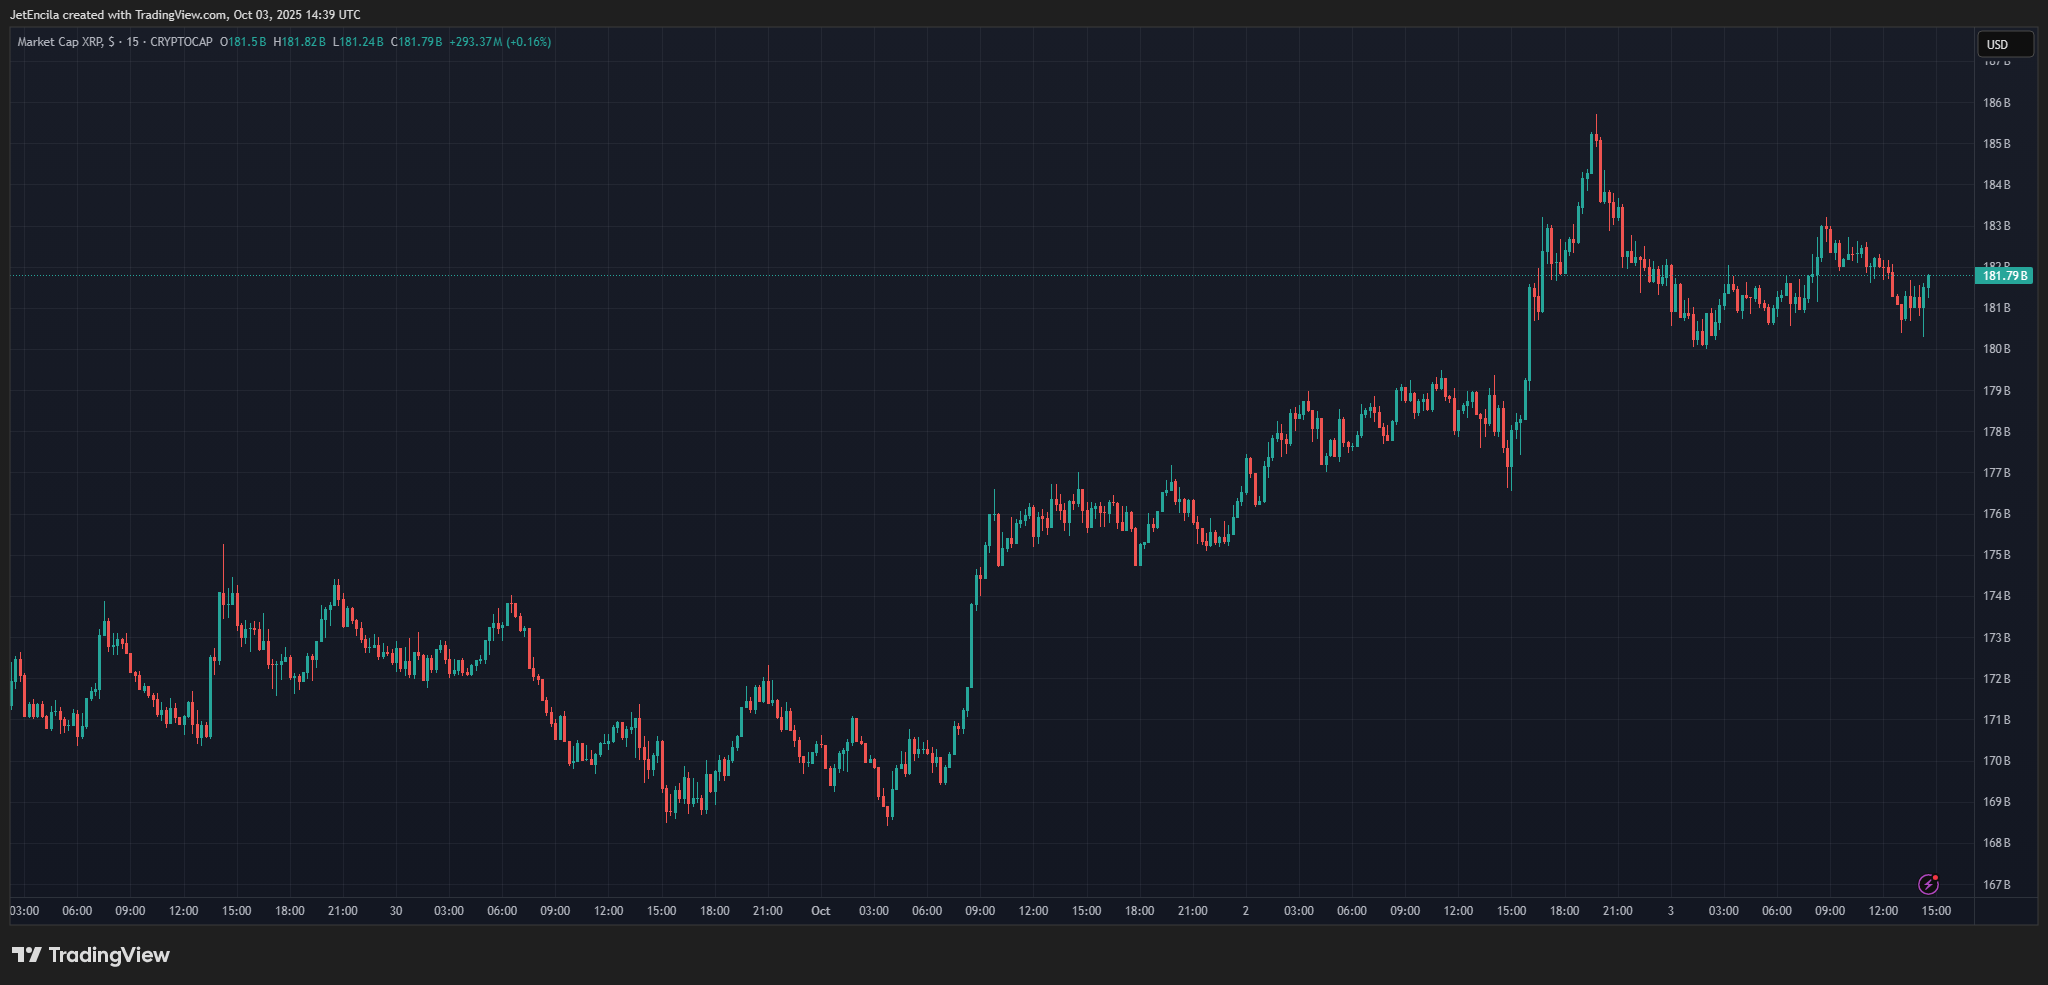Click the high value H181.82B in legend

coord(299,42)
